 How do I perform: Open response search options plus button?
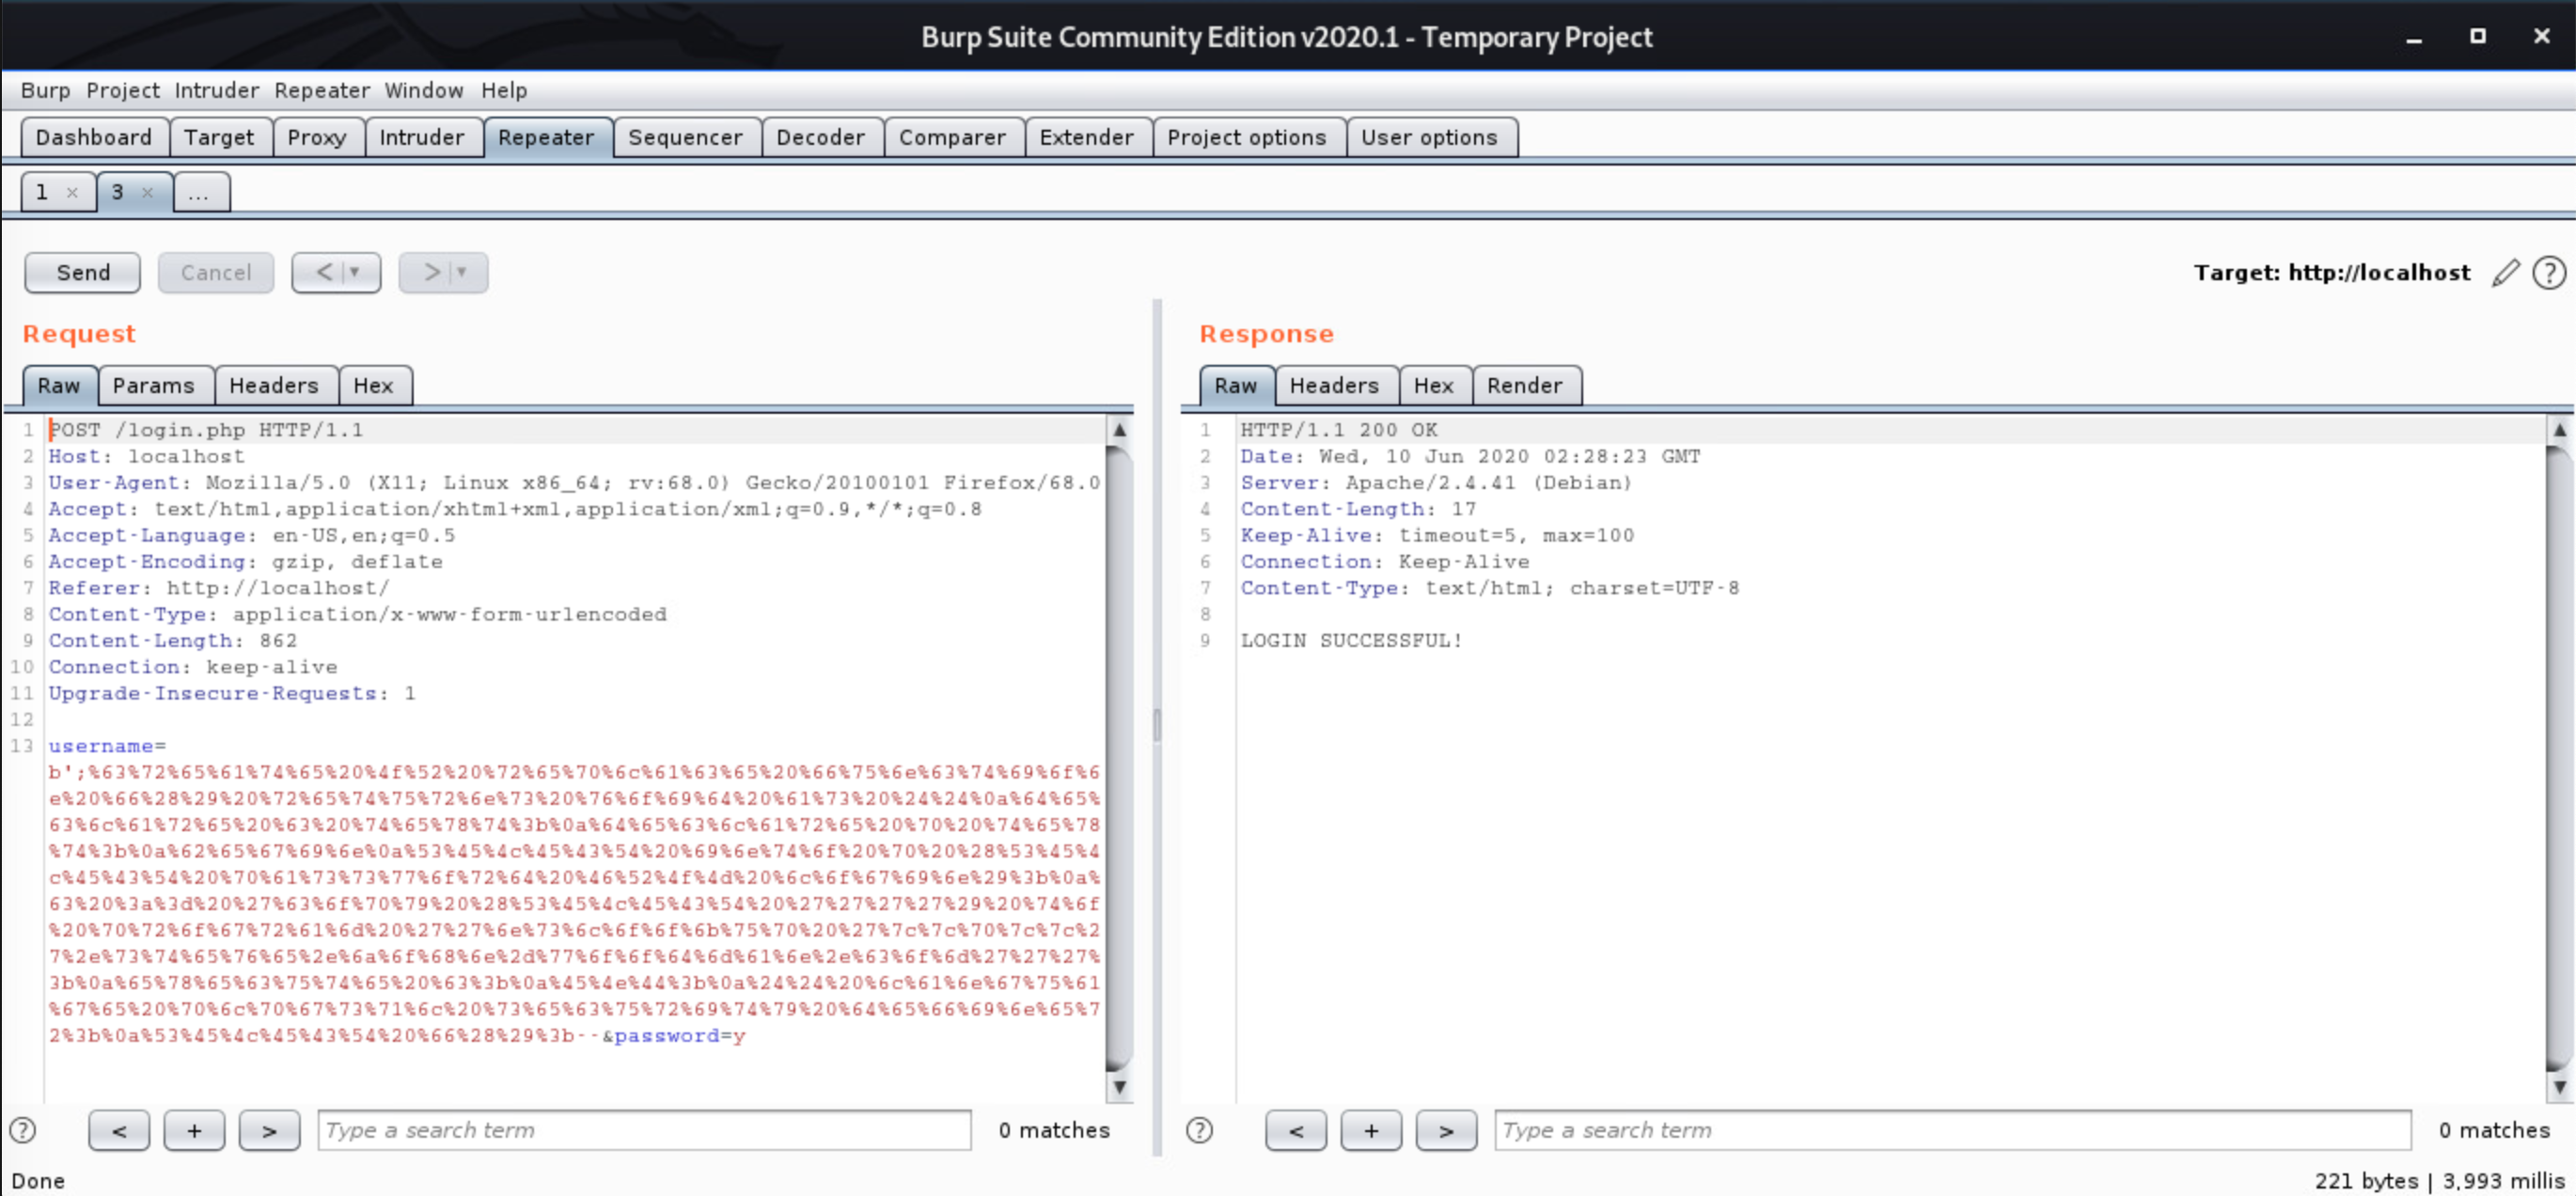tap(1371, 1130)
